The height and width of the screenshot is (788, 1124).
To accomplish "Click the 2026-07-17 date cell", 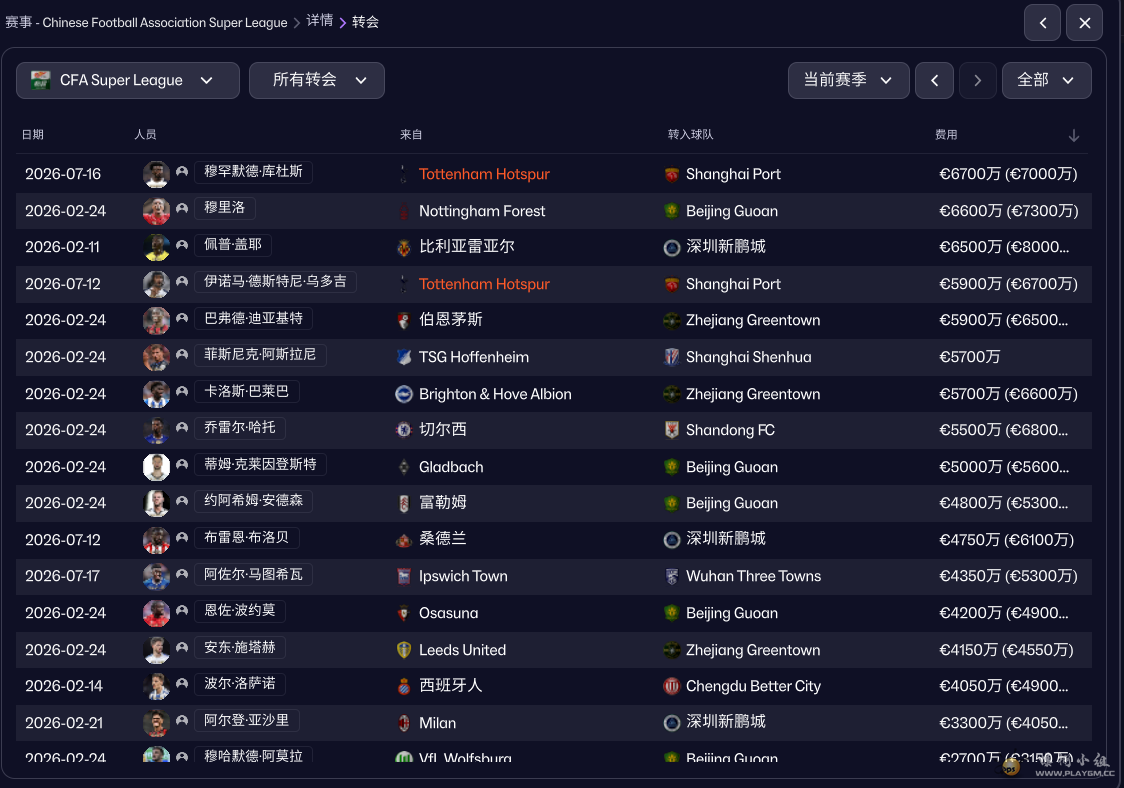I will click(62, 576).
